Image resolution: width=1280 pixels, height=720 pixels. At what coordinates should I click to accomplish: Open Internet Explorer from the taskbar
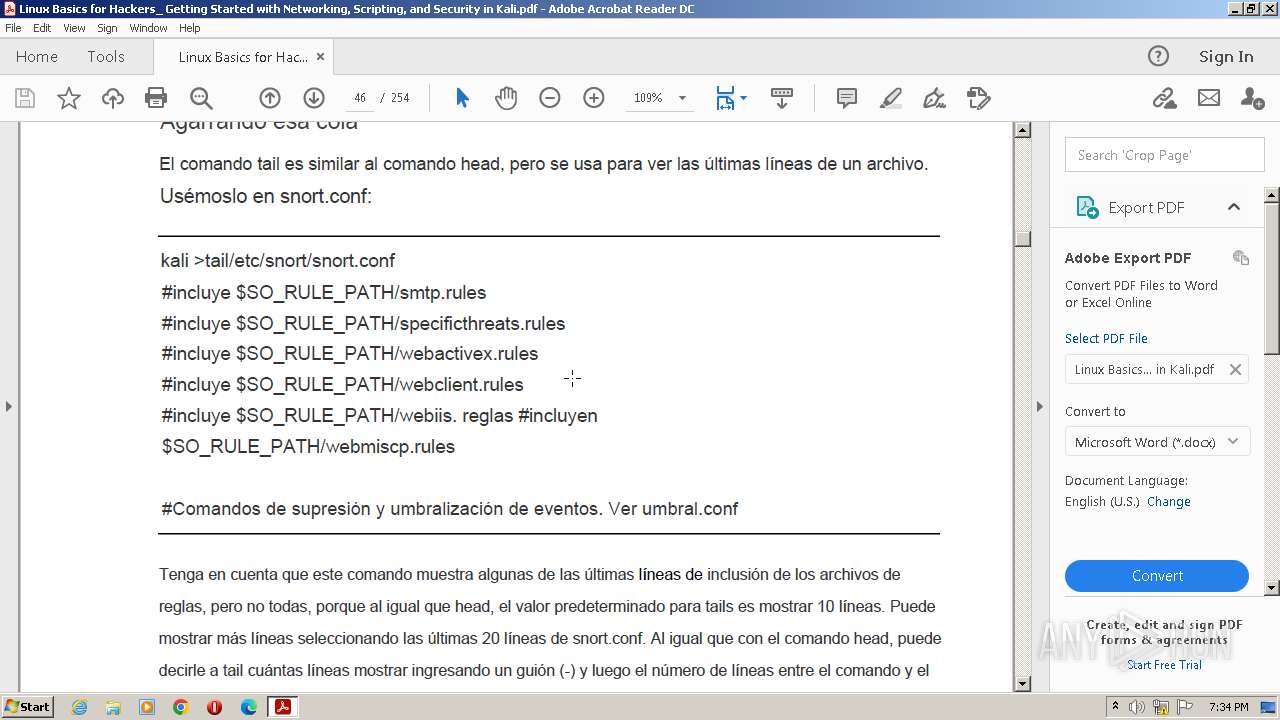pos(79,707)
